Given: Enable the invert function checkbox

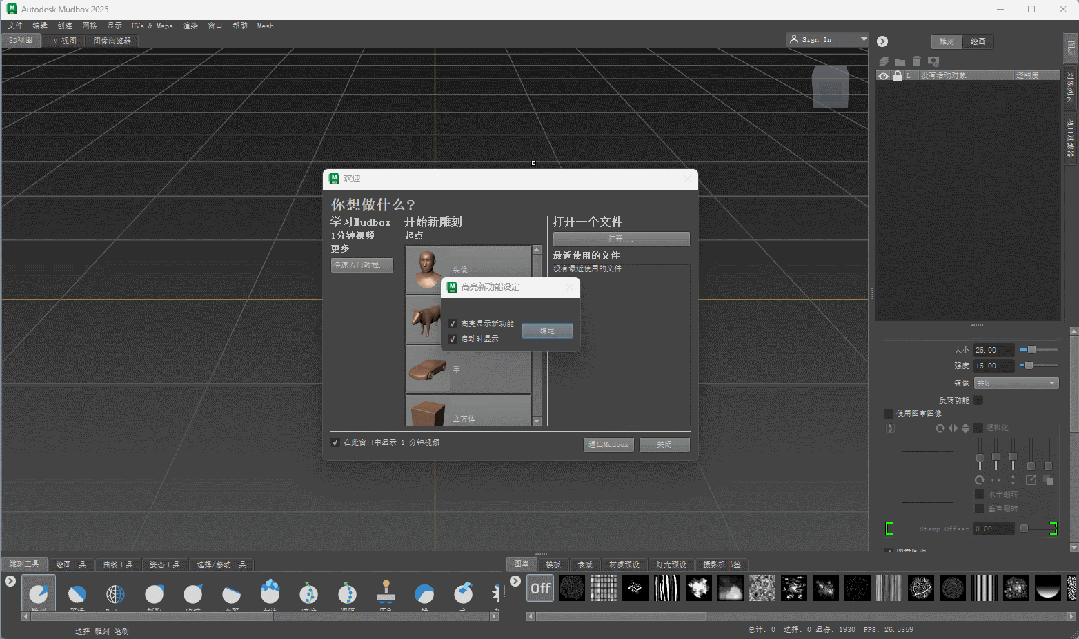Looking at the screenshot, I should pos(979,400).
